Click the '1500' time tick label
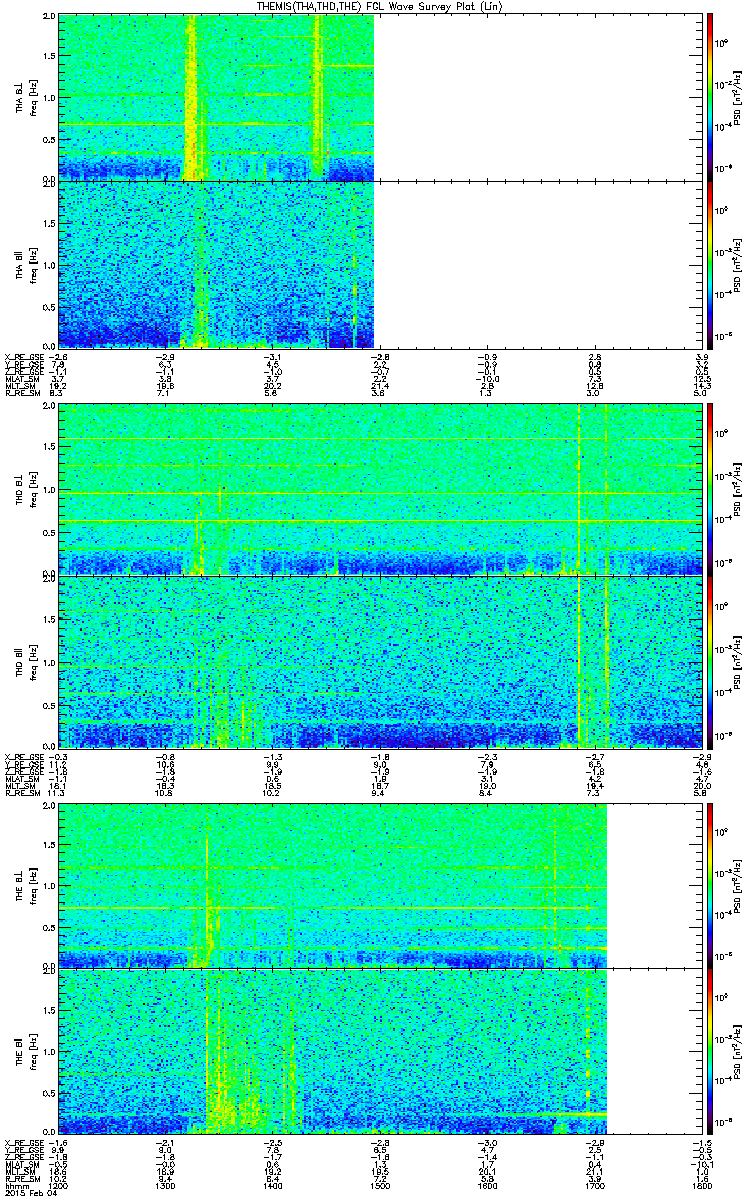Screen dimensions: 750x1200 point(380,1186)
